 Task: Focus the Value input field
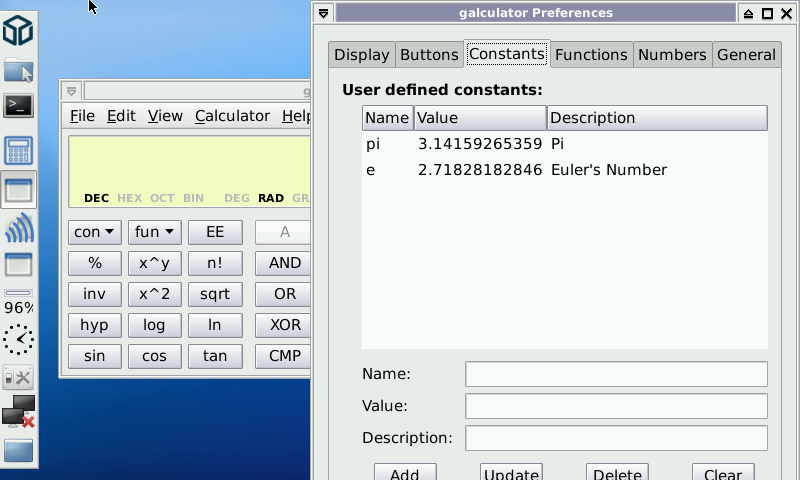(x=616, y=406)
